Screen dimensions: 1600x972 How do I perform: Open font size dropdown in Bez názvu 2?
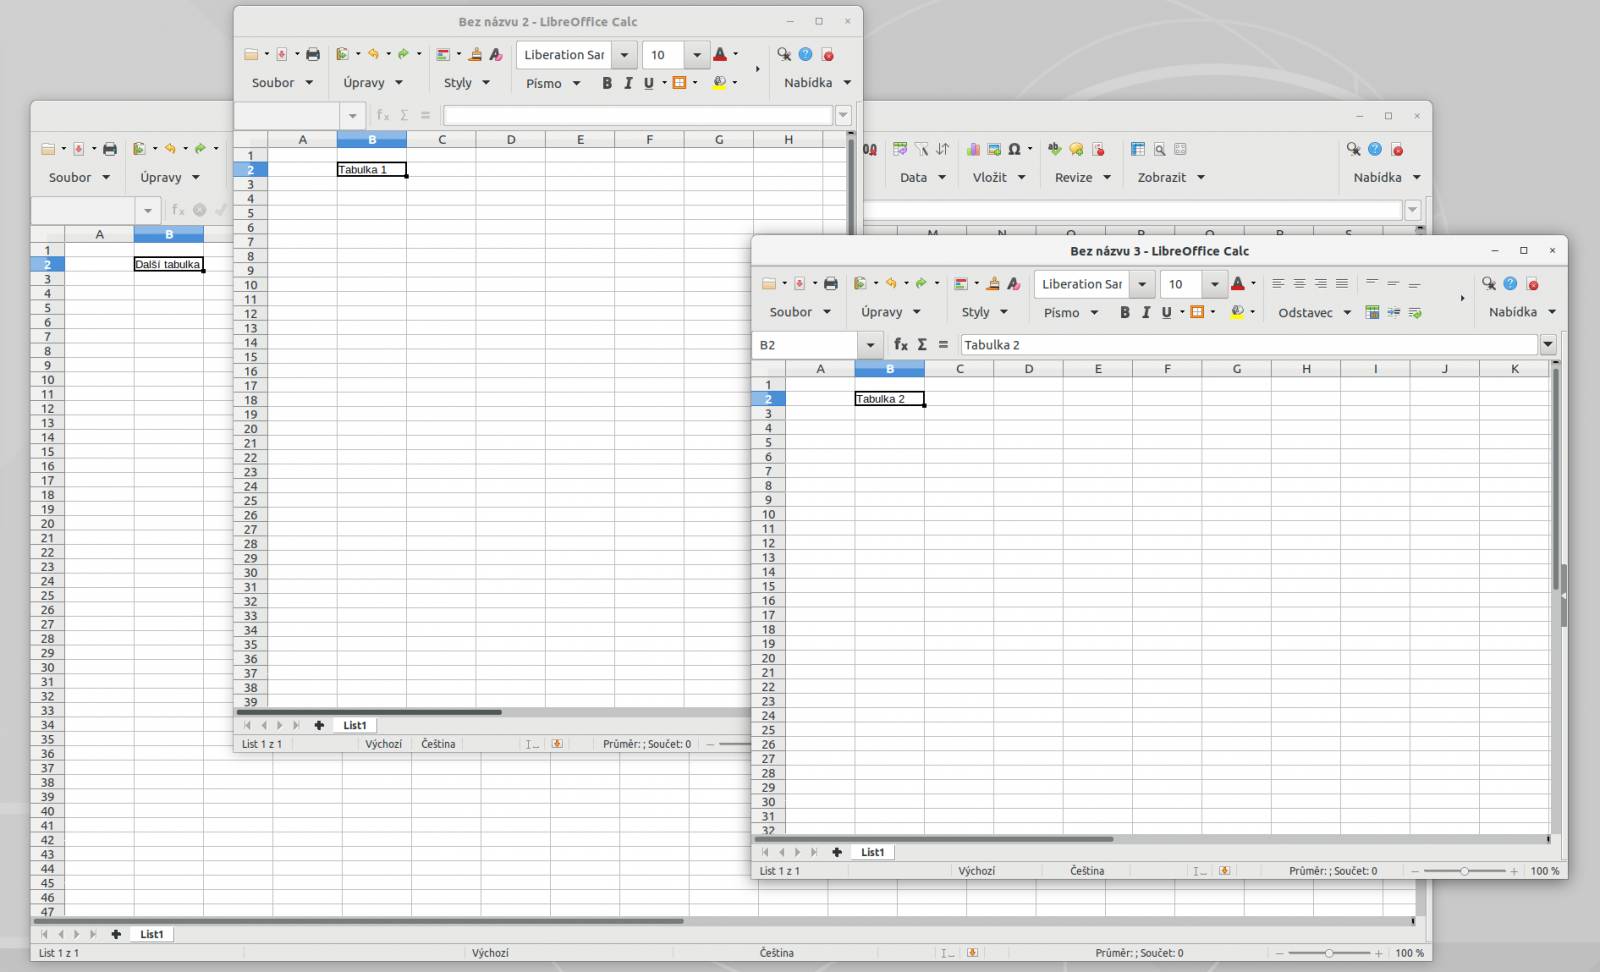click(697, 55)
